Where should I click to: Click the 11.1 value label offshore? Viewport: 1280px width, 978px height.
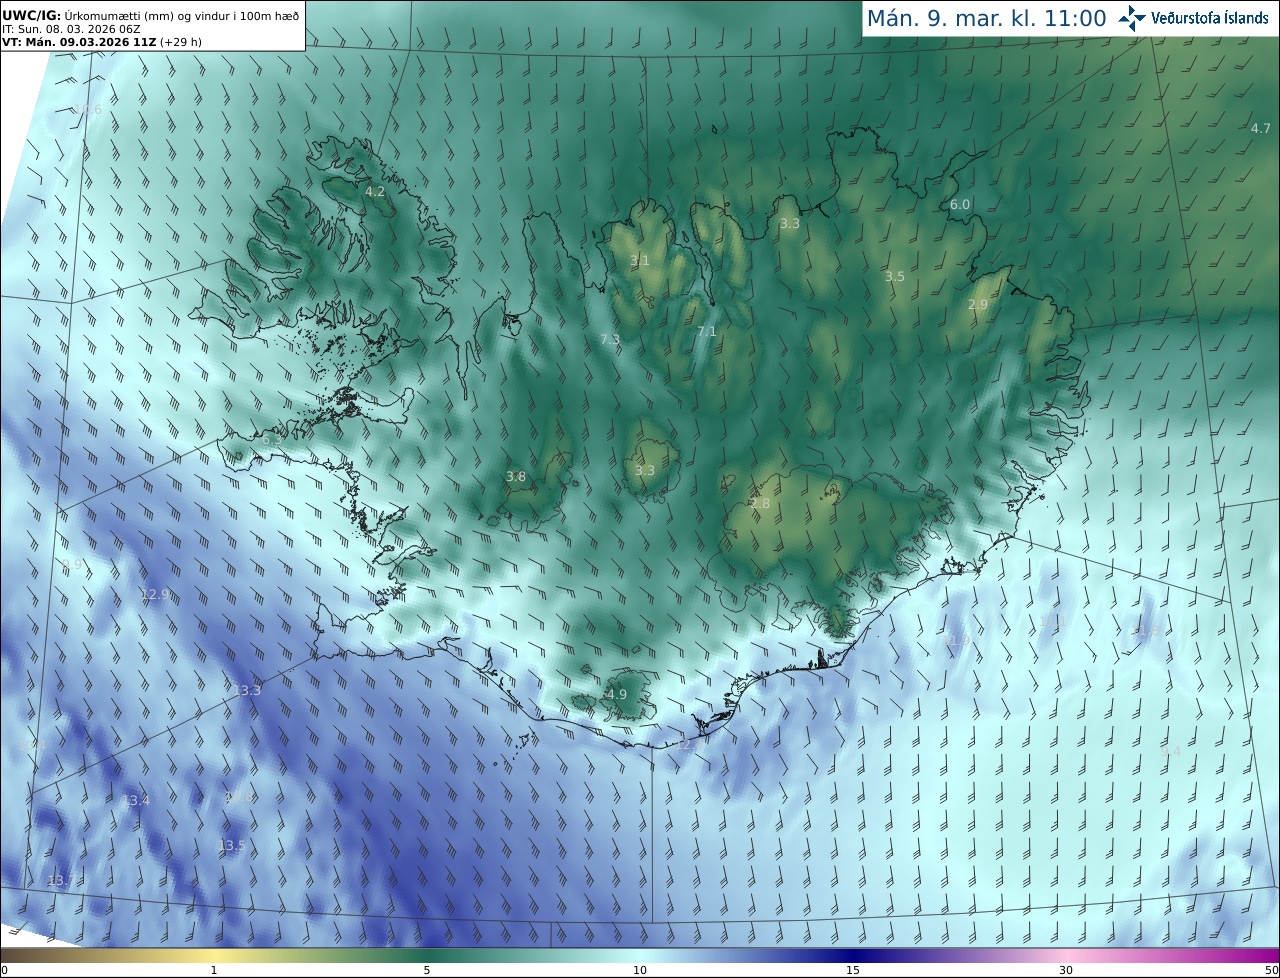(1053, 621)
